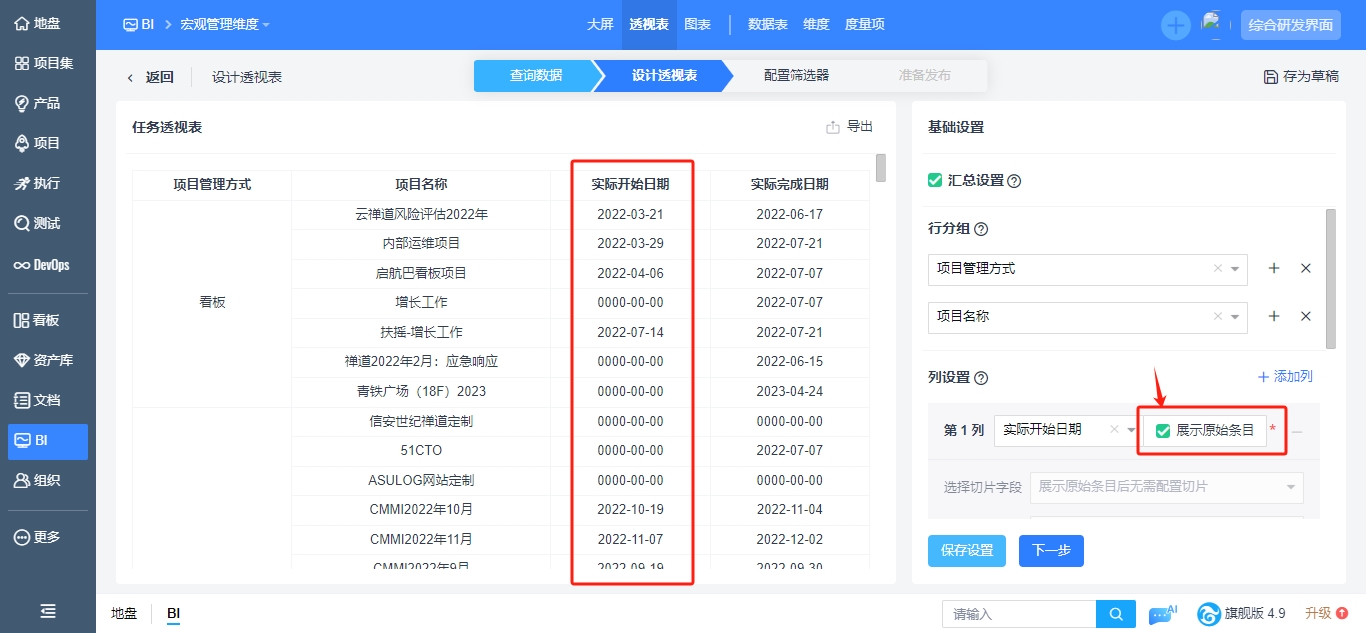Switch to the 度量项 tab

(x=864, y=25)
